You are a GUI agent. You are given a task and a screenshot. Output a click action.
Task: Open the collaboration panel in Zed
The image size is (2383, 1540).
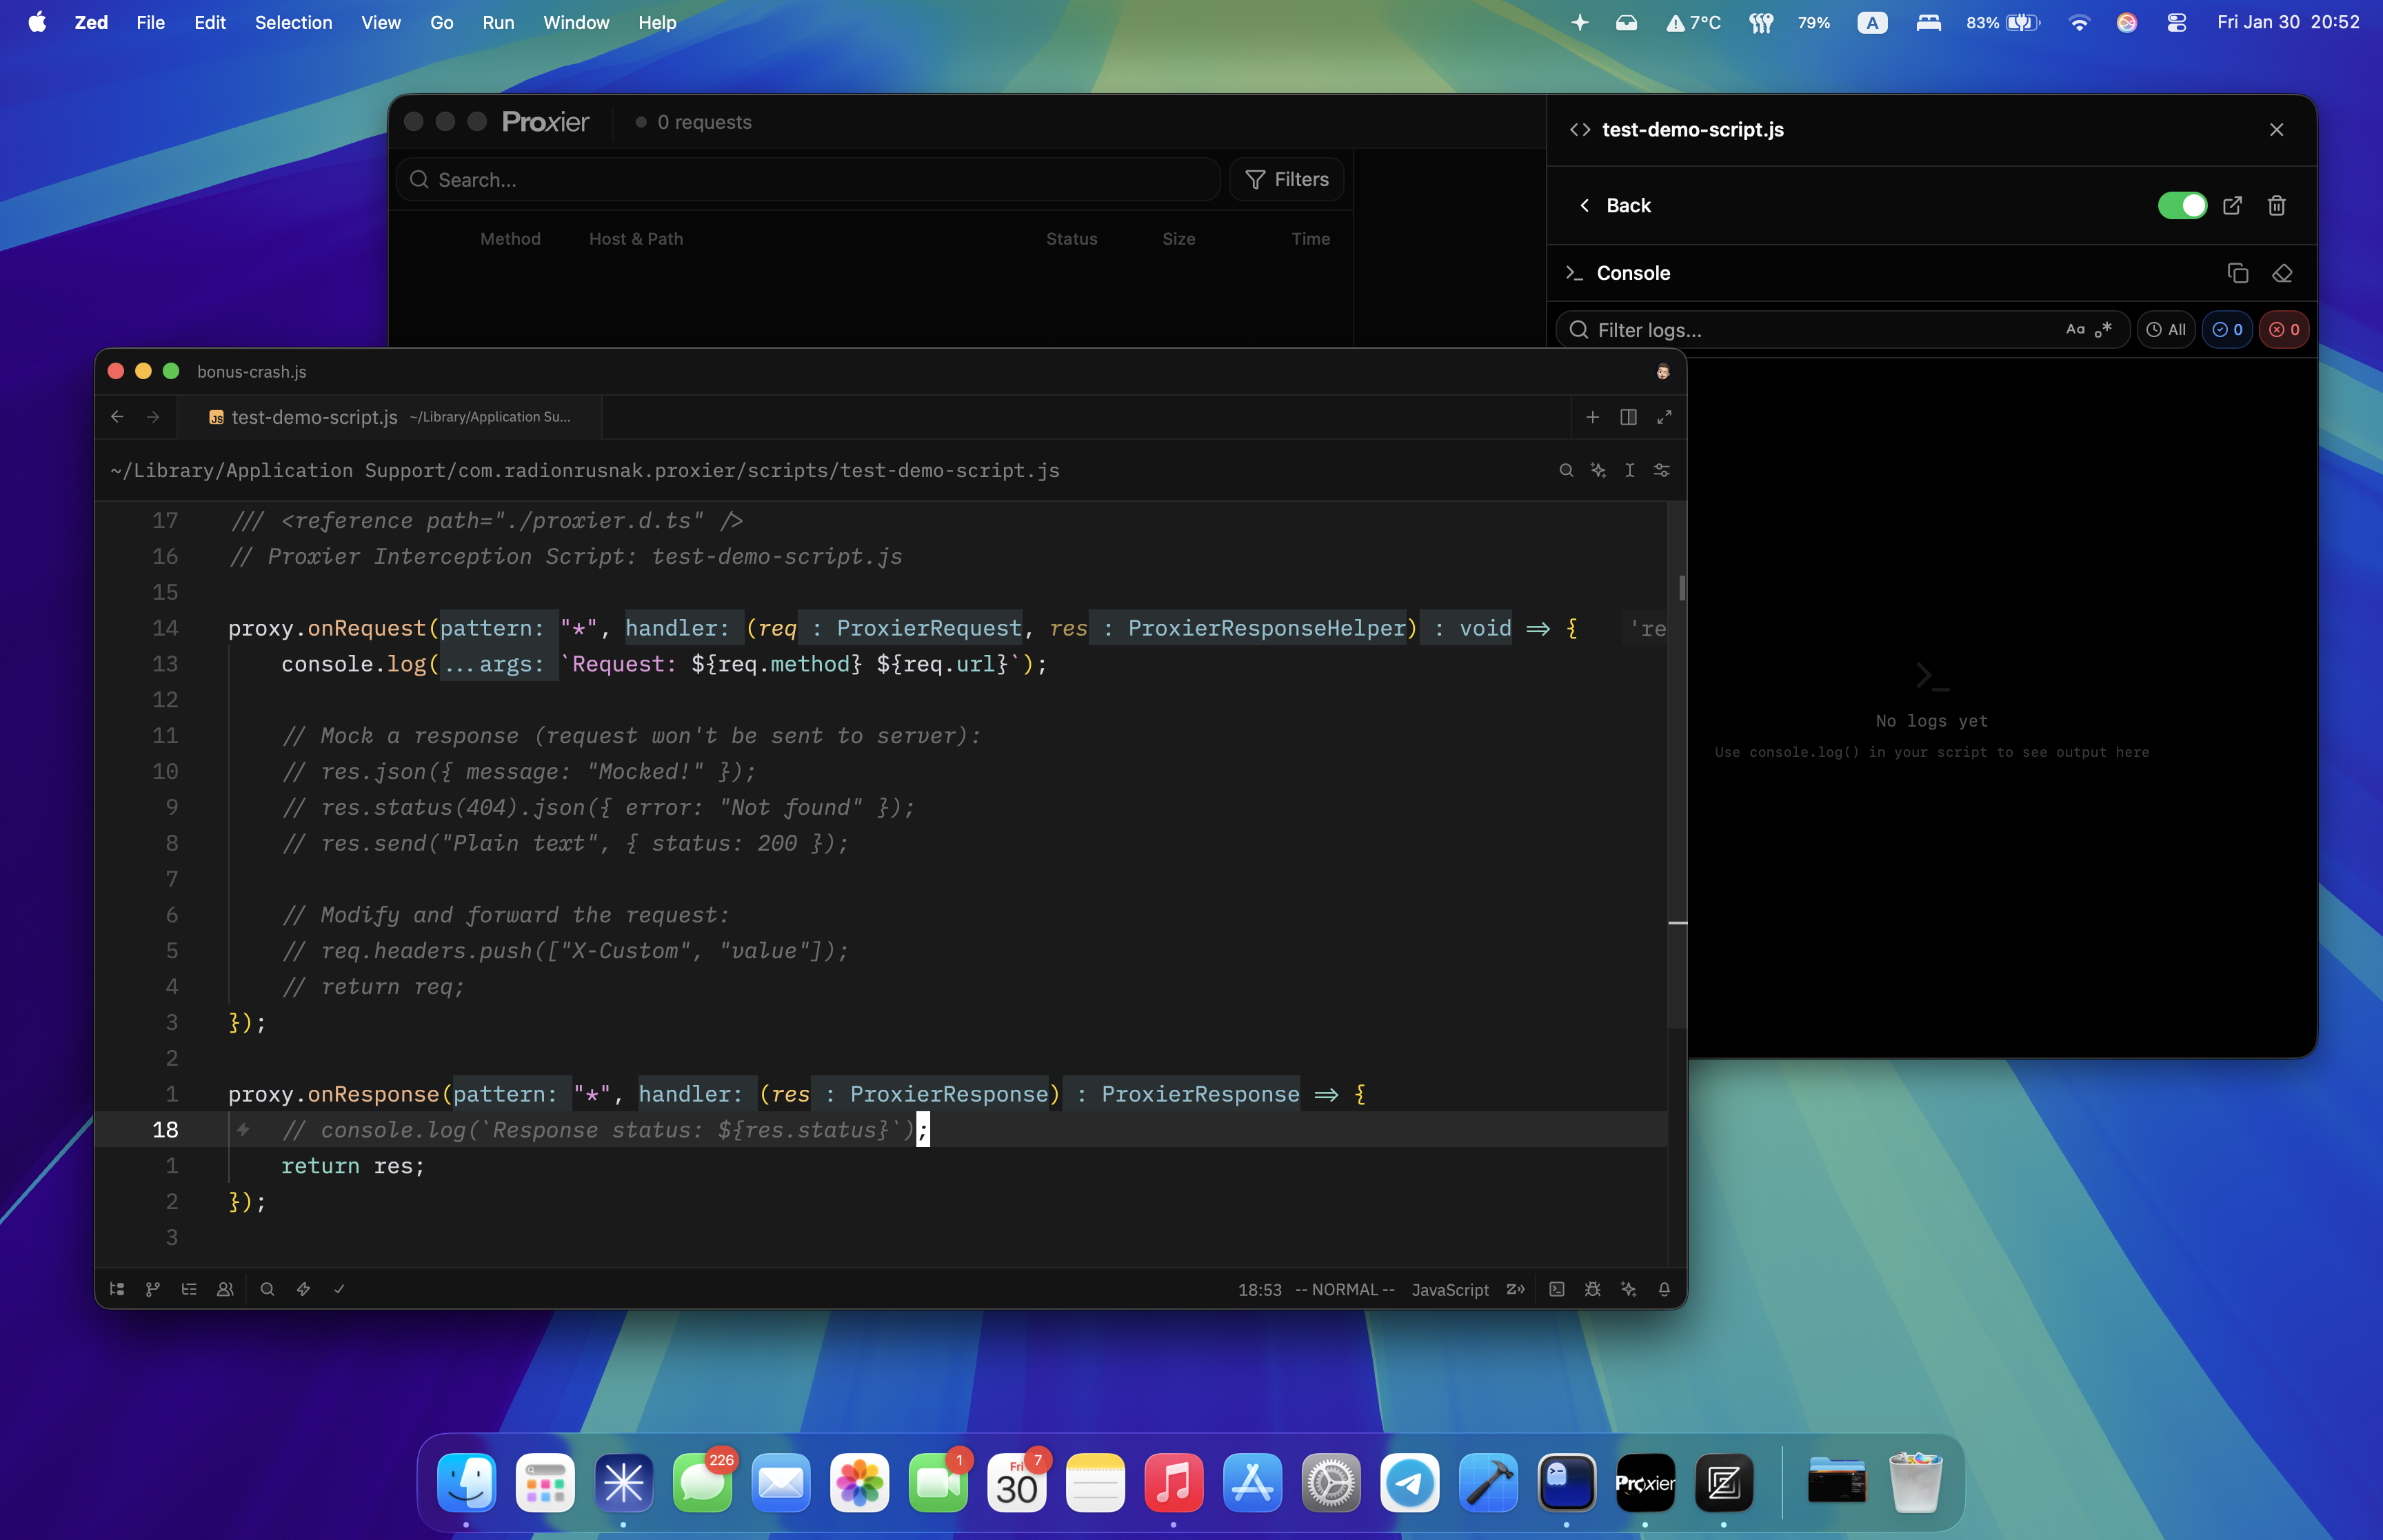[225, 1290]
